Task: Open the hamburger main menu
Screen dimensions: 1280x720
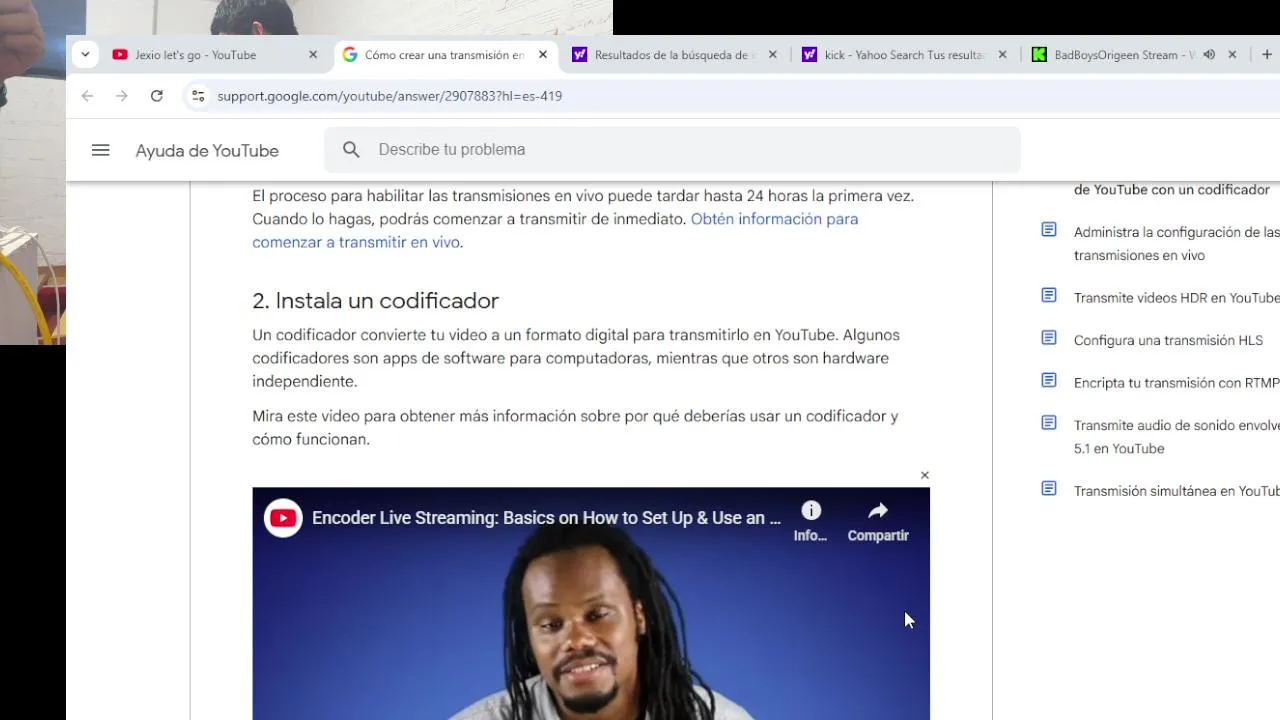Action: tap(100, 150)
